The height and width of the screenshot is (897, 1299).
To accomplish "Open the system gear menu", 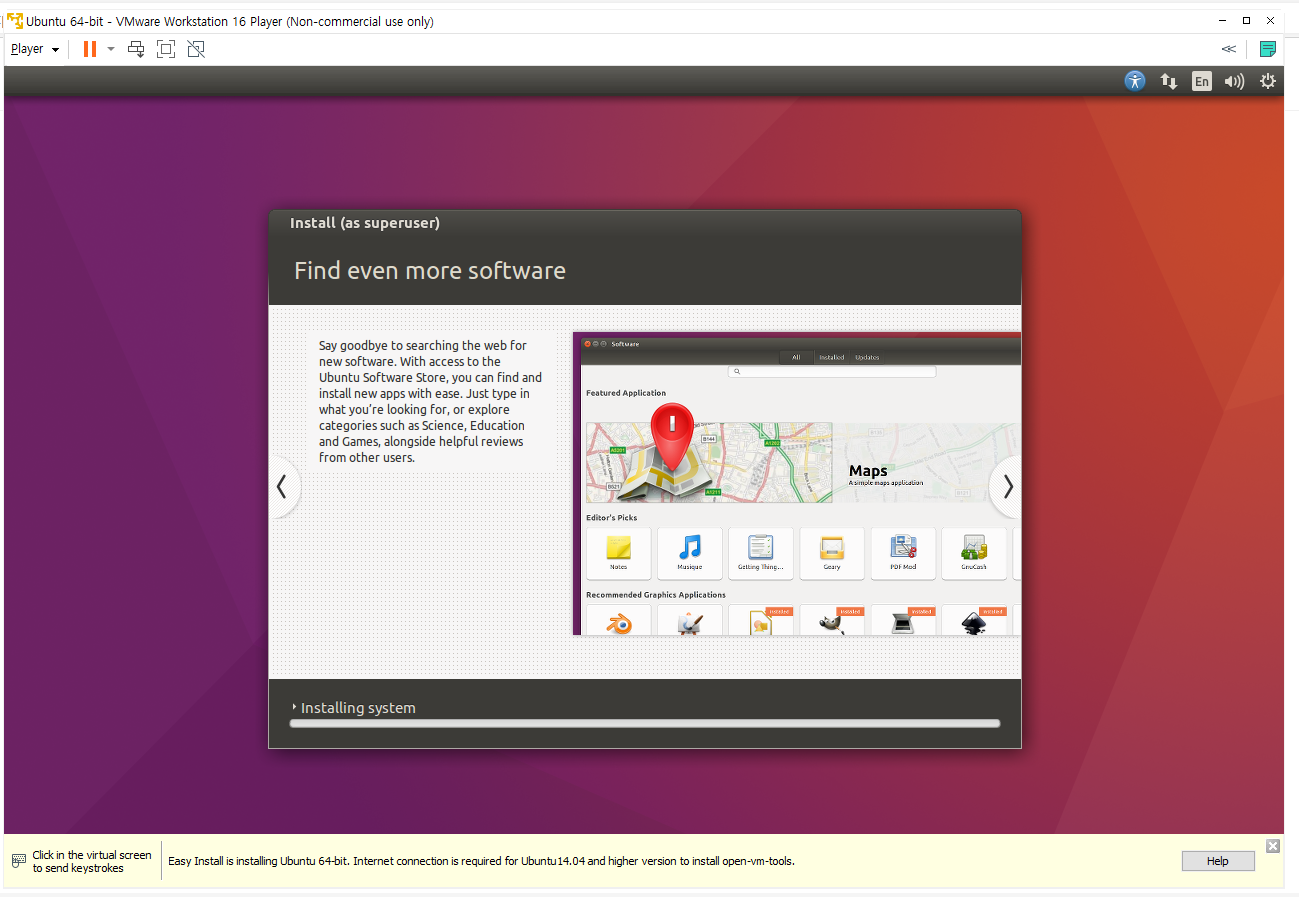I will (x=1268, y=81).
